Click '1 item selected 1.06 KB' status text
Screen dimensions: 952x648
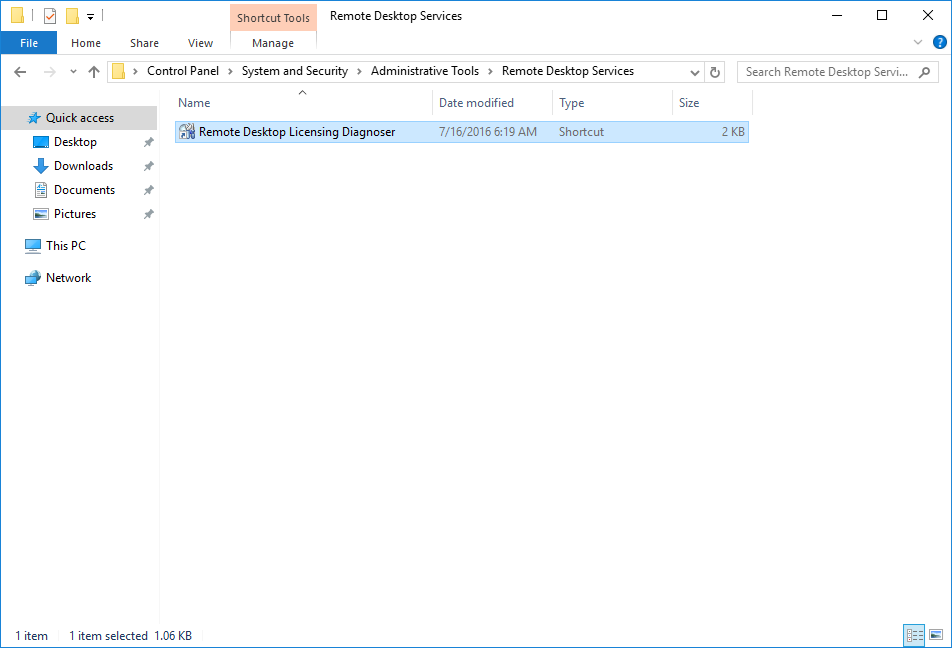click(131, 636)
